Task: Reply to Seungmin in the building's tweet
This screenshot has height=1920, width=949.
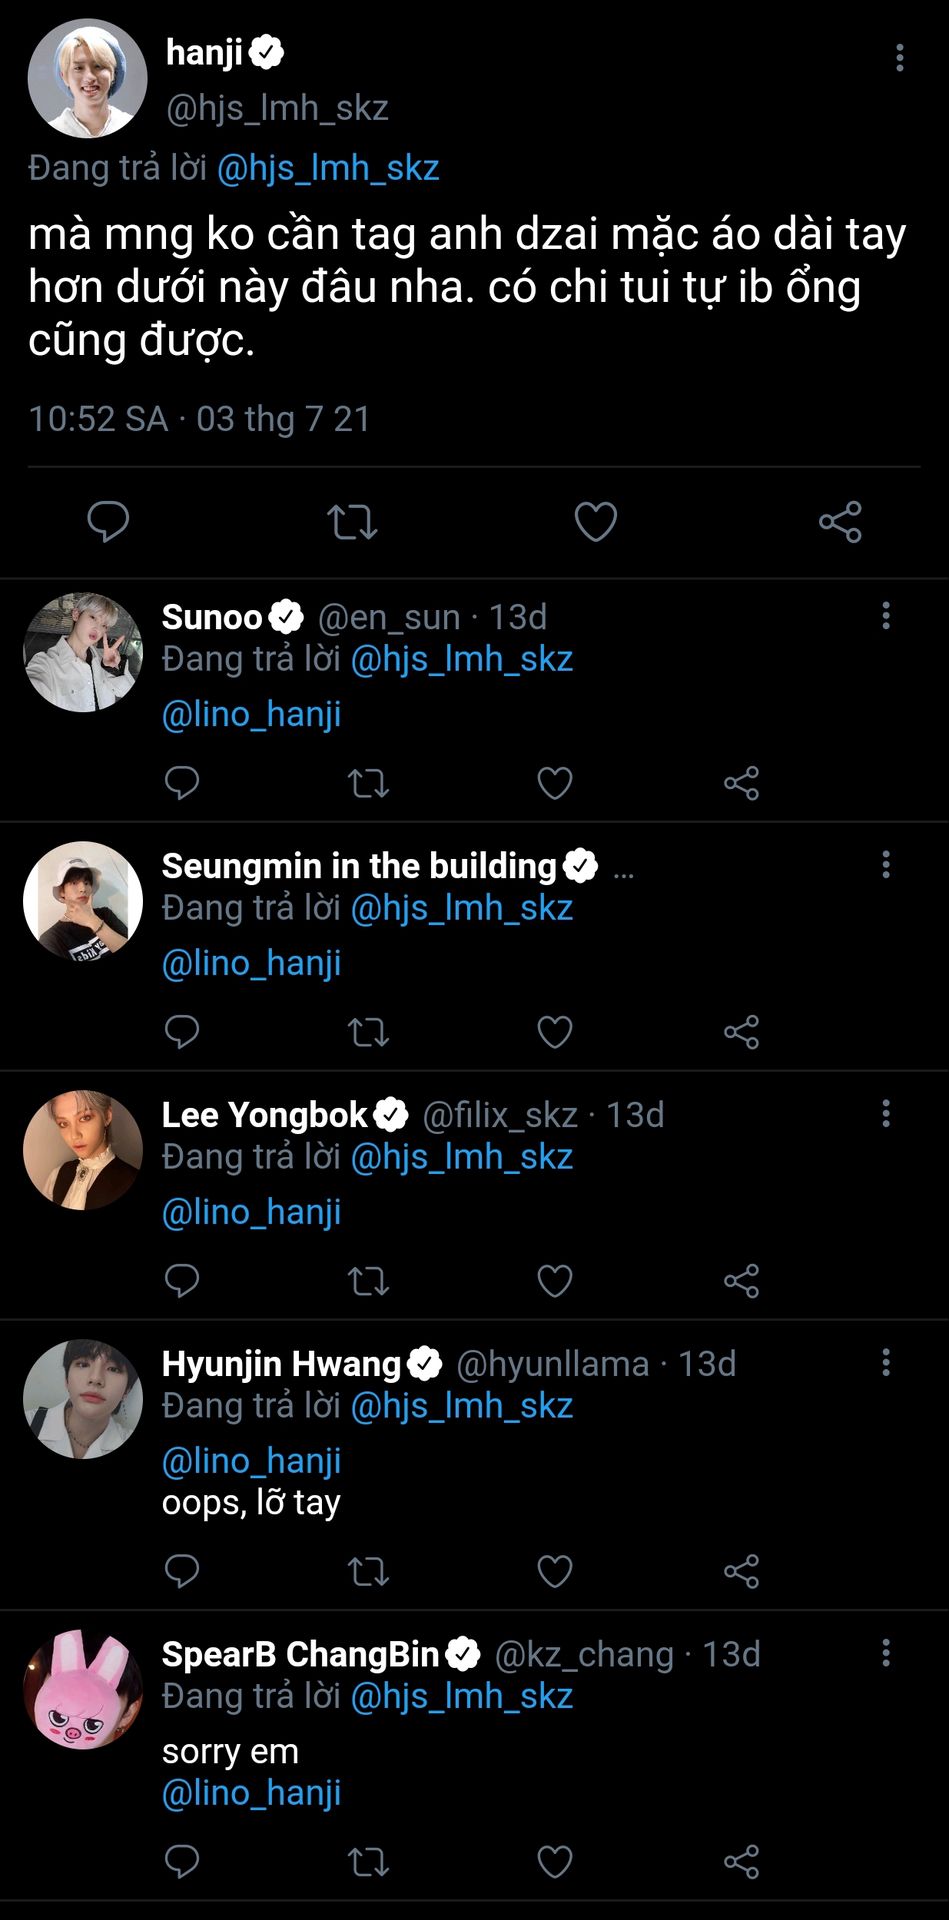Action: 182,1032
